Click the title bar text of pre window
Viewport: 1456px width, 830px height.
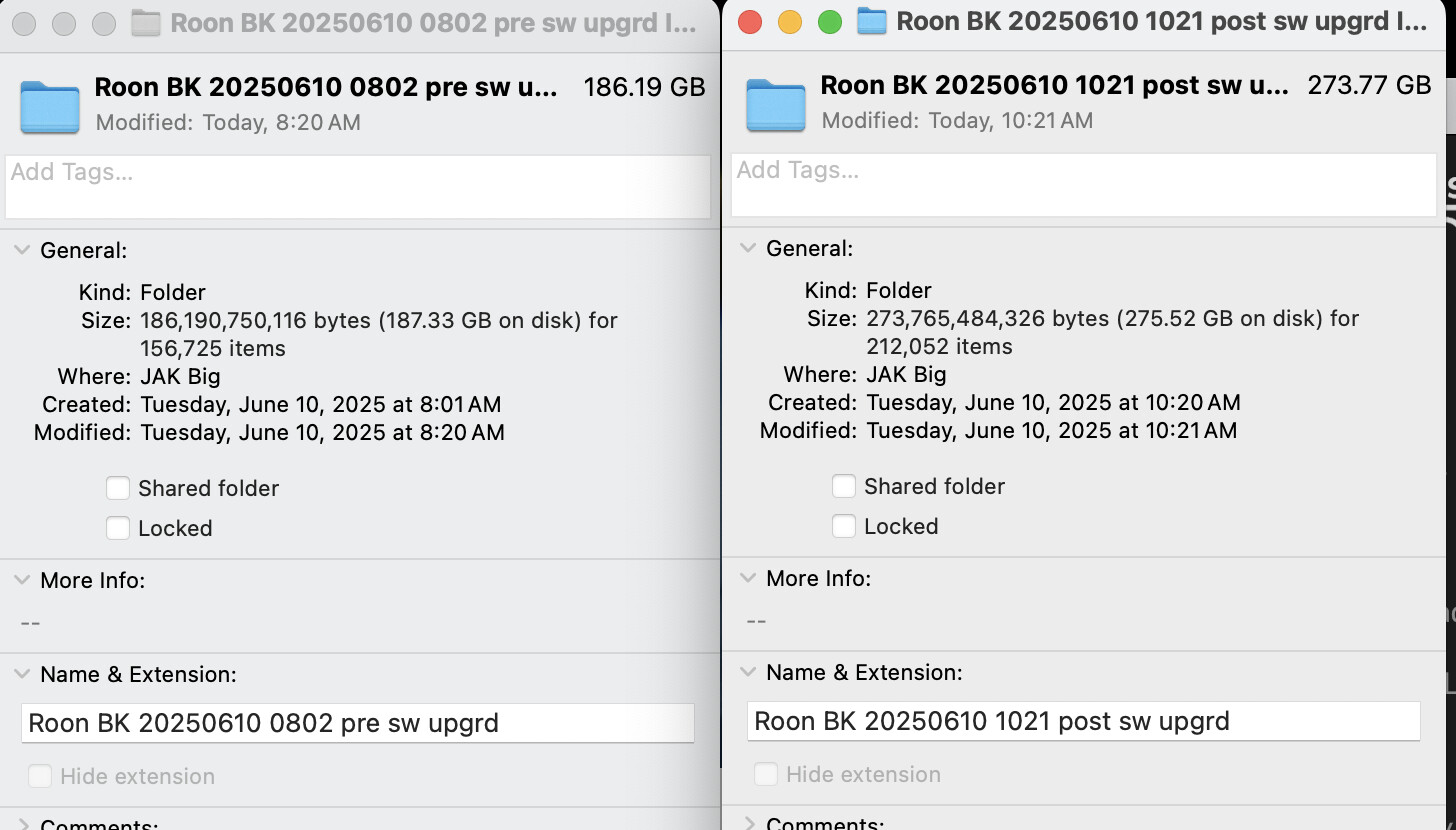click(x=435, y=23)
